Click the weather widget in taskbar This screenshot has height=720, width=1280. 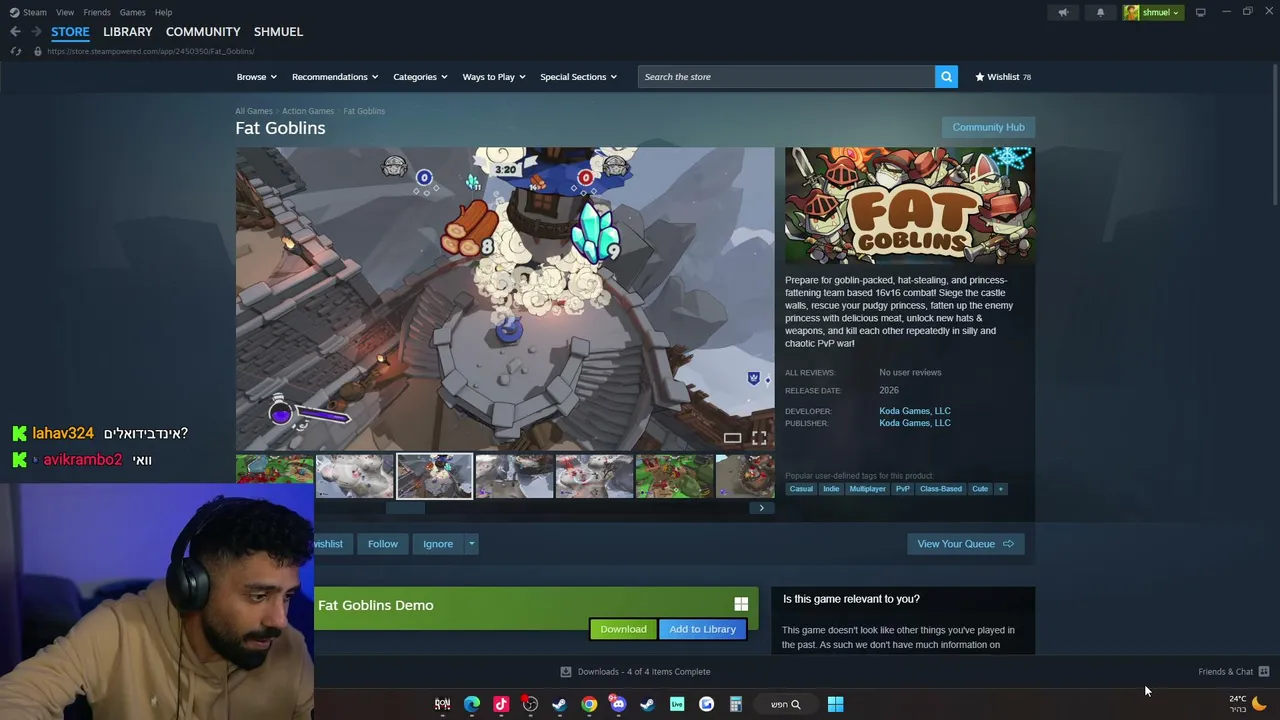point(1248,704)
